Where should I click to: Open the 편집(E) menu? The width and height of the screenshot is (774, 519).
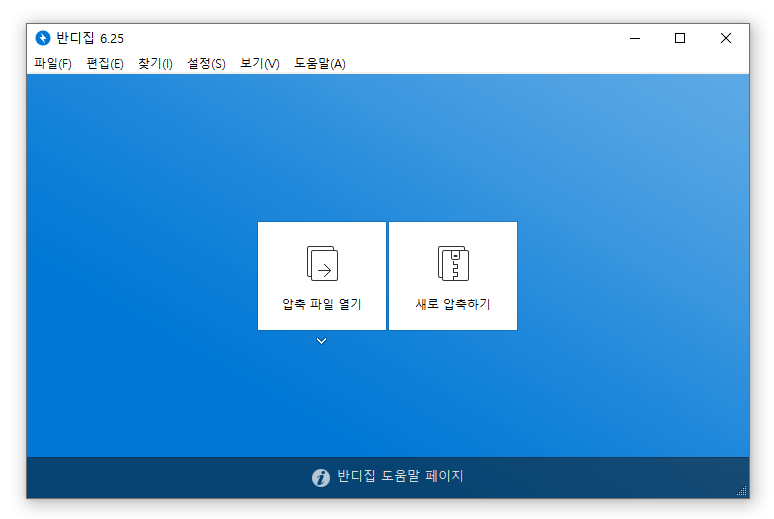(105, 64)
